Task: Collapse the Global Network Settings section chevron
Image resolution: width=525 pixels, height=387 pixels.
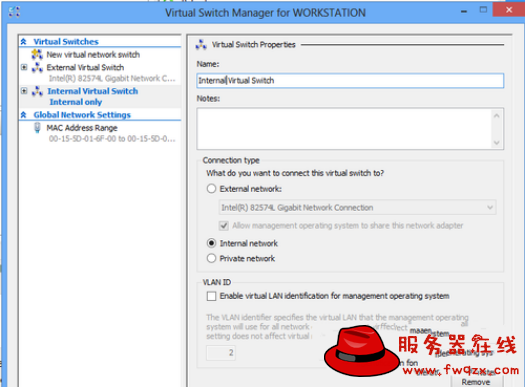Action: tap(23, 115)
